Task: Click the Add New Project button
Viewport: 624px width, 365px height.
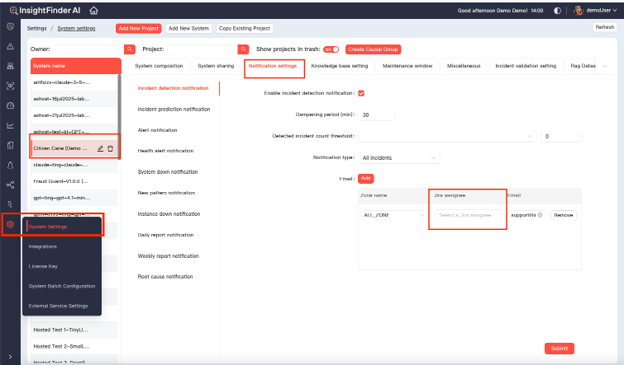Action: [138, 29]
